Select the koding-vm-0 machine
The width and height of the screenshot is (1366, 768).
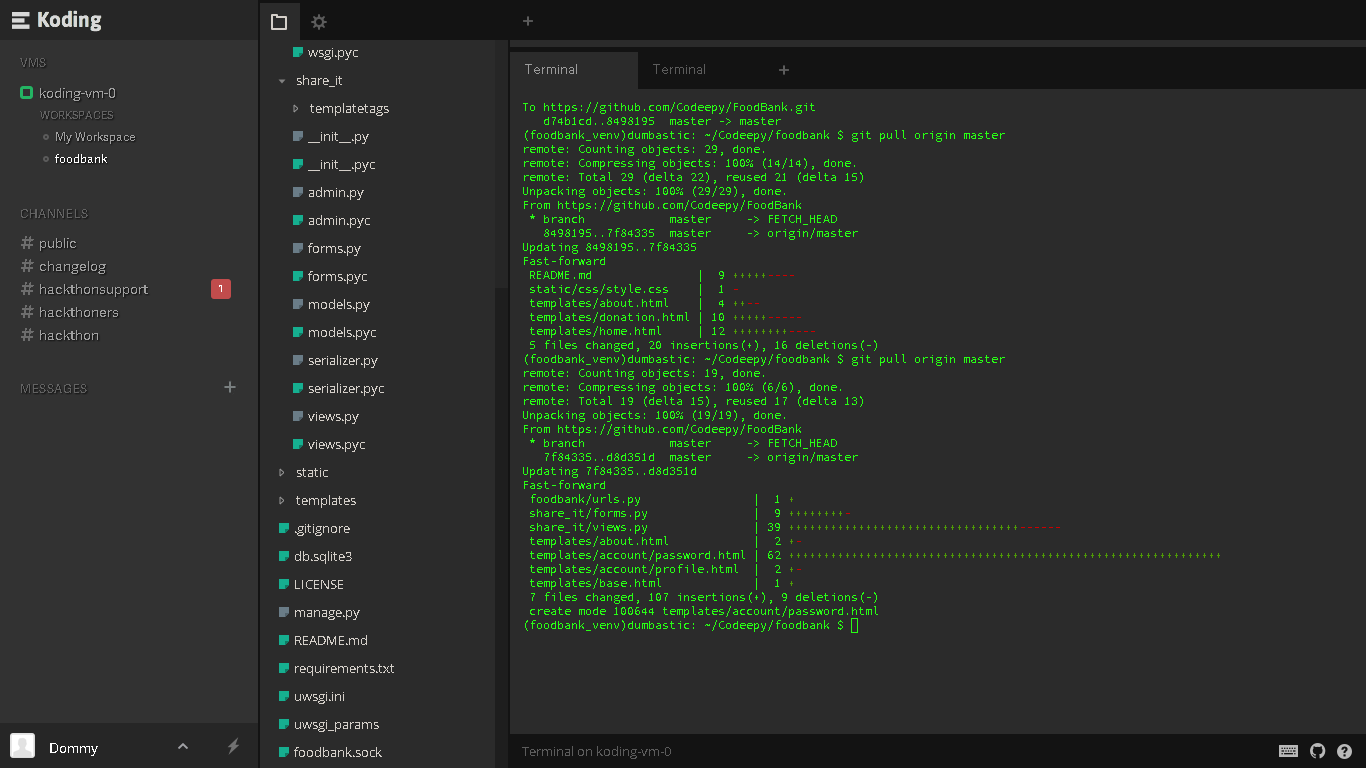coord(77,93)
